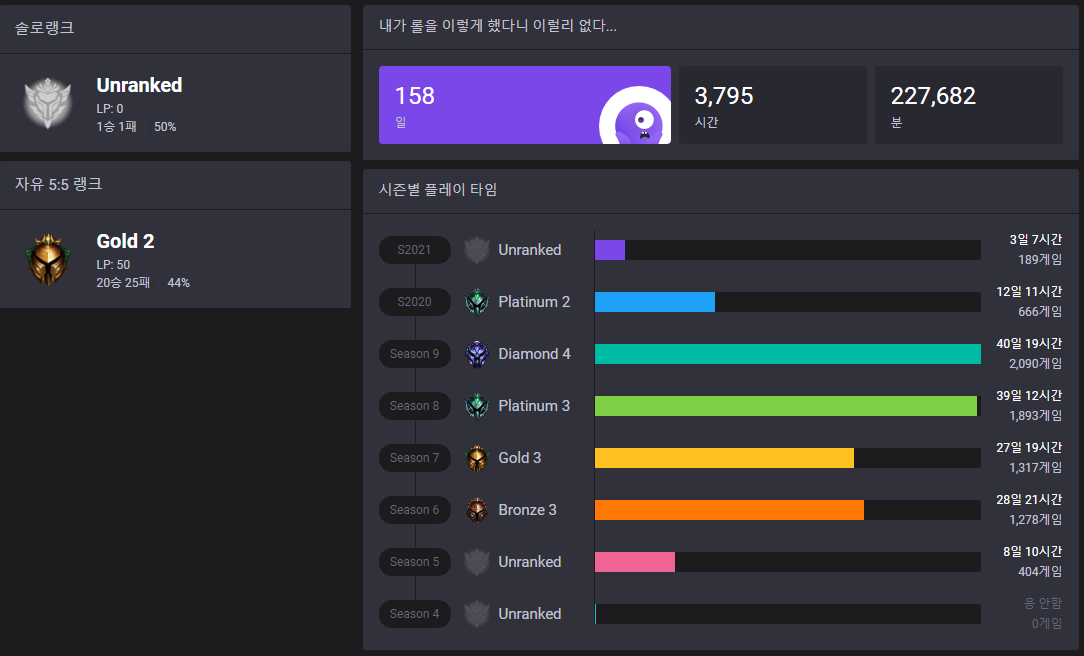Click the S2021 Unranked tier icon
The width and height of the screenshot is (1084, 656).
pyautogui.click(x=477, y=250)
